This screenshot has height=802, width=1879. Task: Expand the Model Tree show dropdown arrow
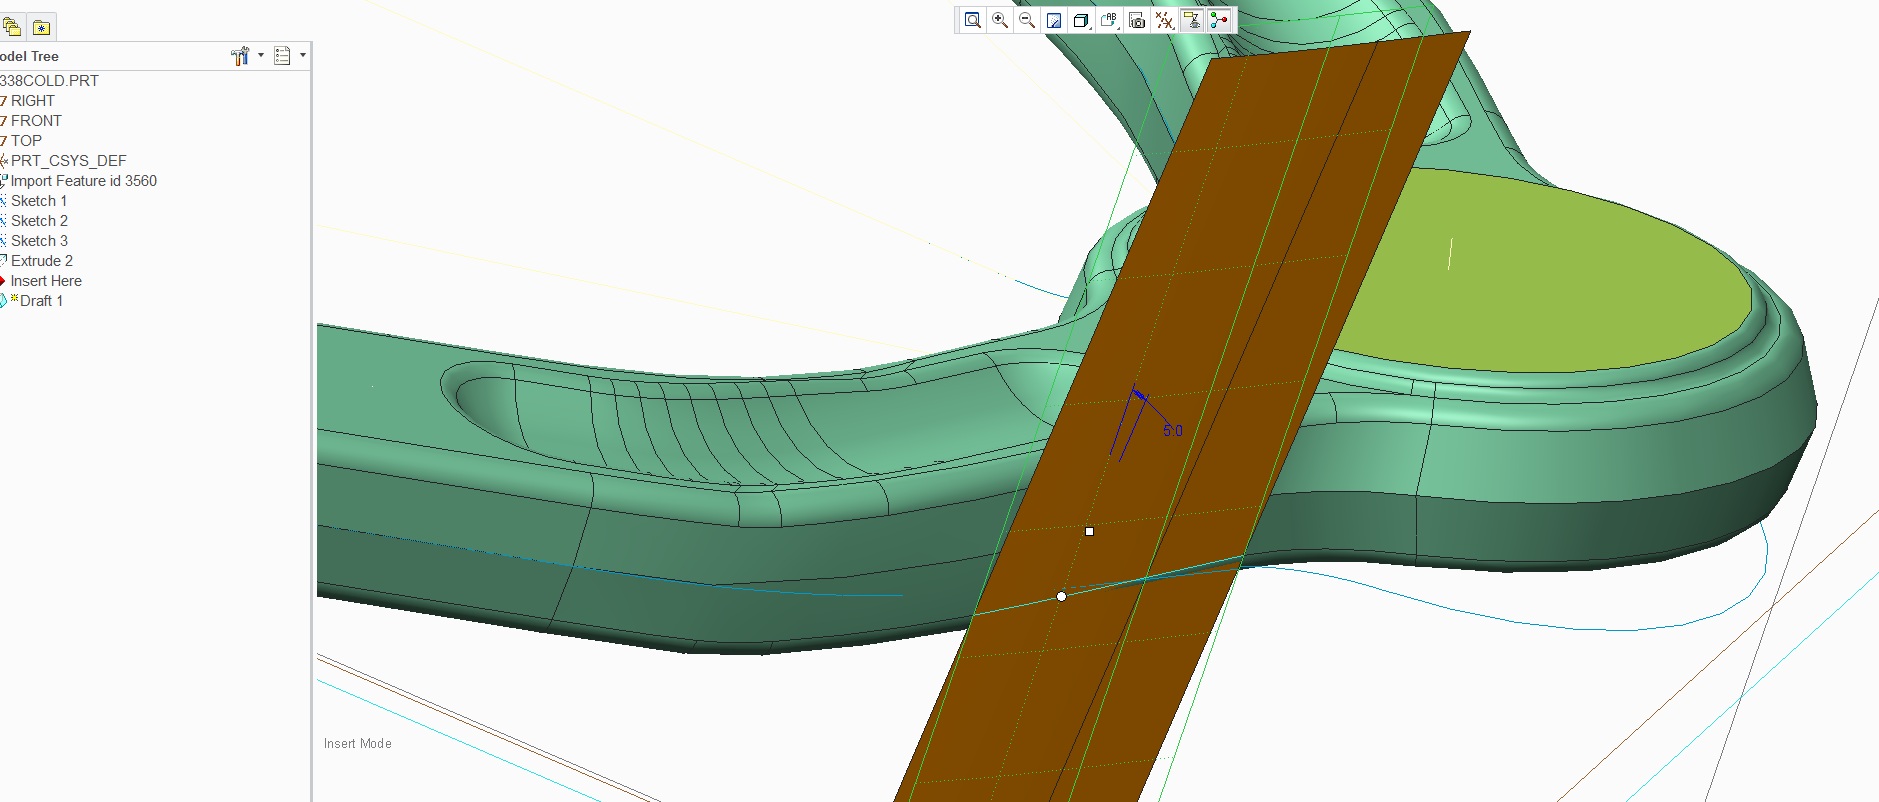303,55
